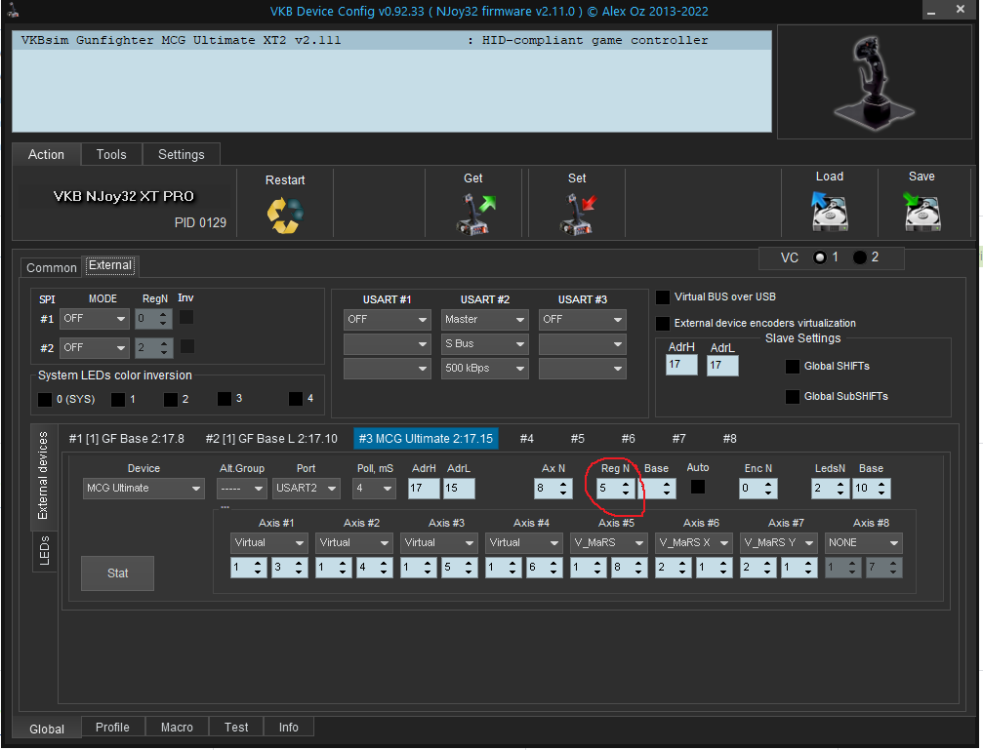Open the USART #2 Master dropdown
The image size is (983, 750).
(x=485, y=320)
